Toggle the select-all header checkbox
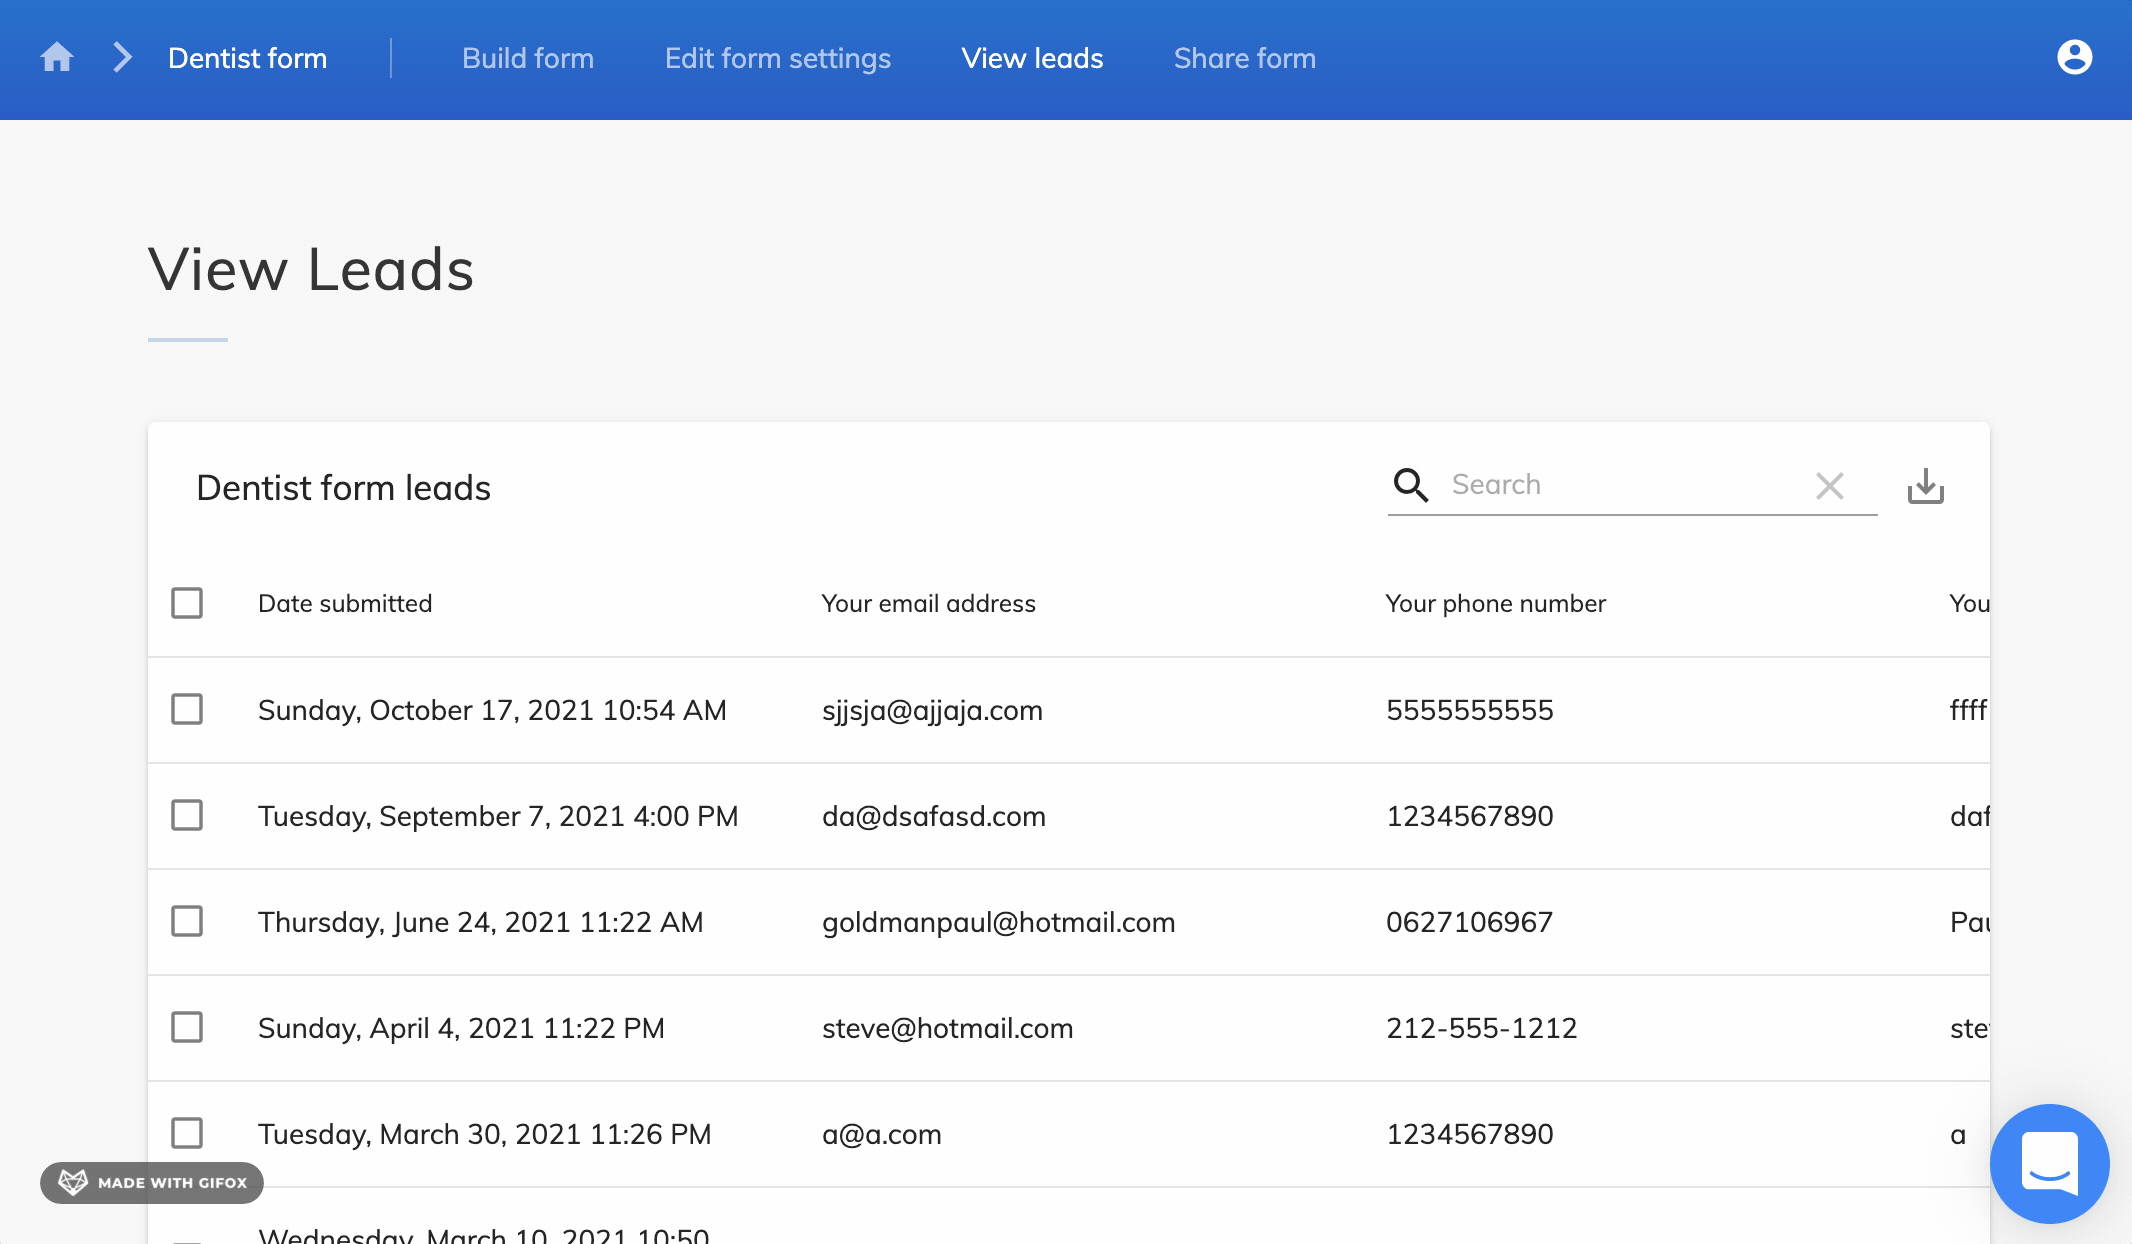2132x1244 pixels. click(187, 603)
